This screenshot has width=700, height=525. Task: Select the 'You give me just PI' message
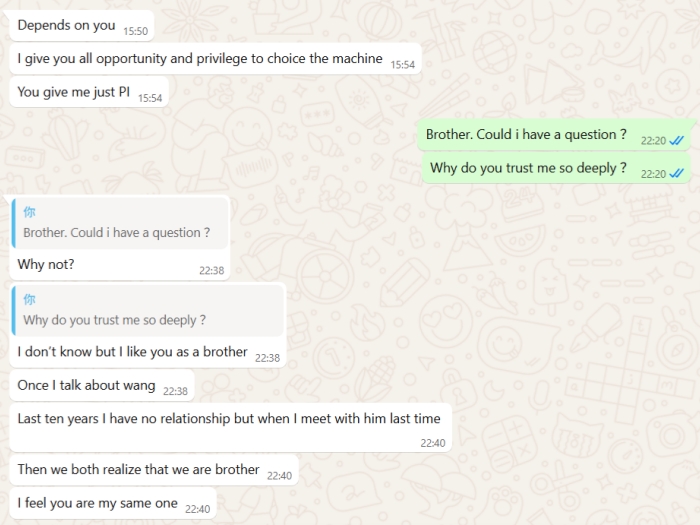[89, 92]
